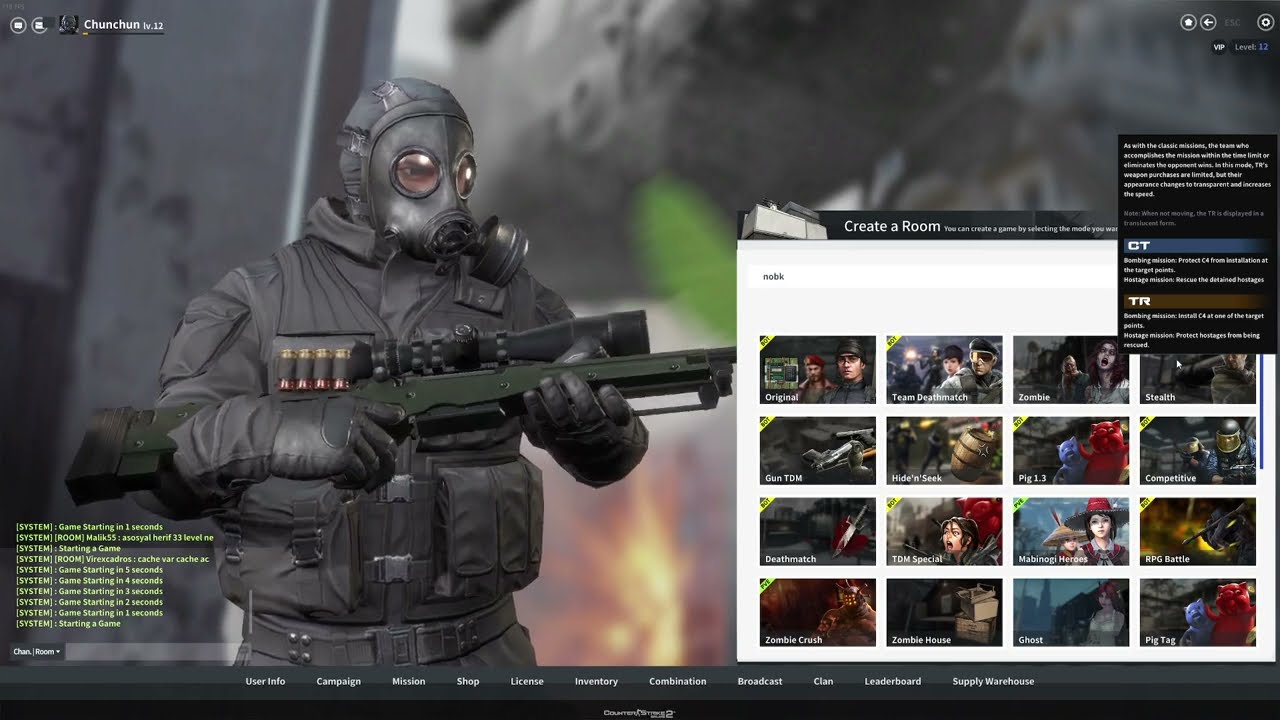Screen dimensions: 1280x720
Task: Select the Gun TDM mode
Action: (x=817, y=451)
